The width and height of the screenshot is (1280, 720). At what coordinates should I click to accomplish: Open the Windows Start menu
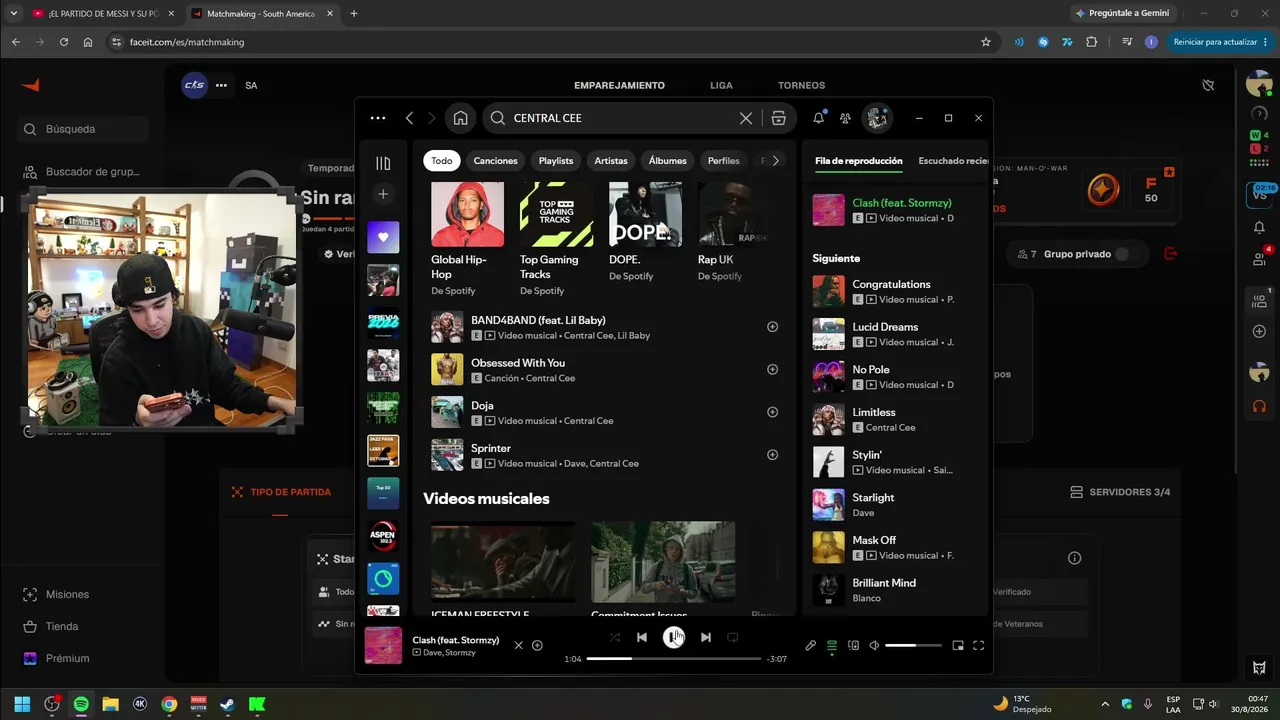click(22, 704)
